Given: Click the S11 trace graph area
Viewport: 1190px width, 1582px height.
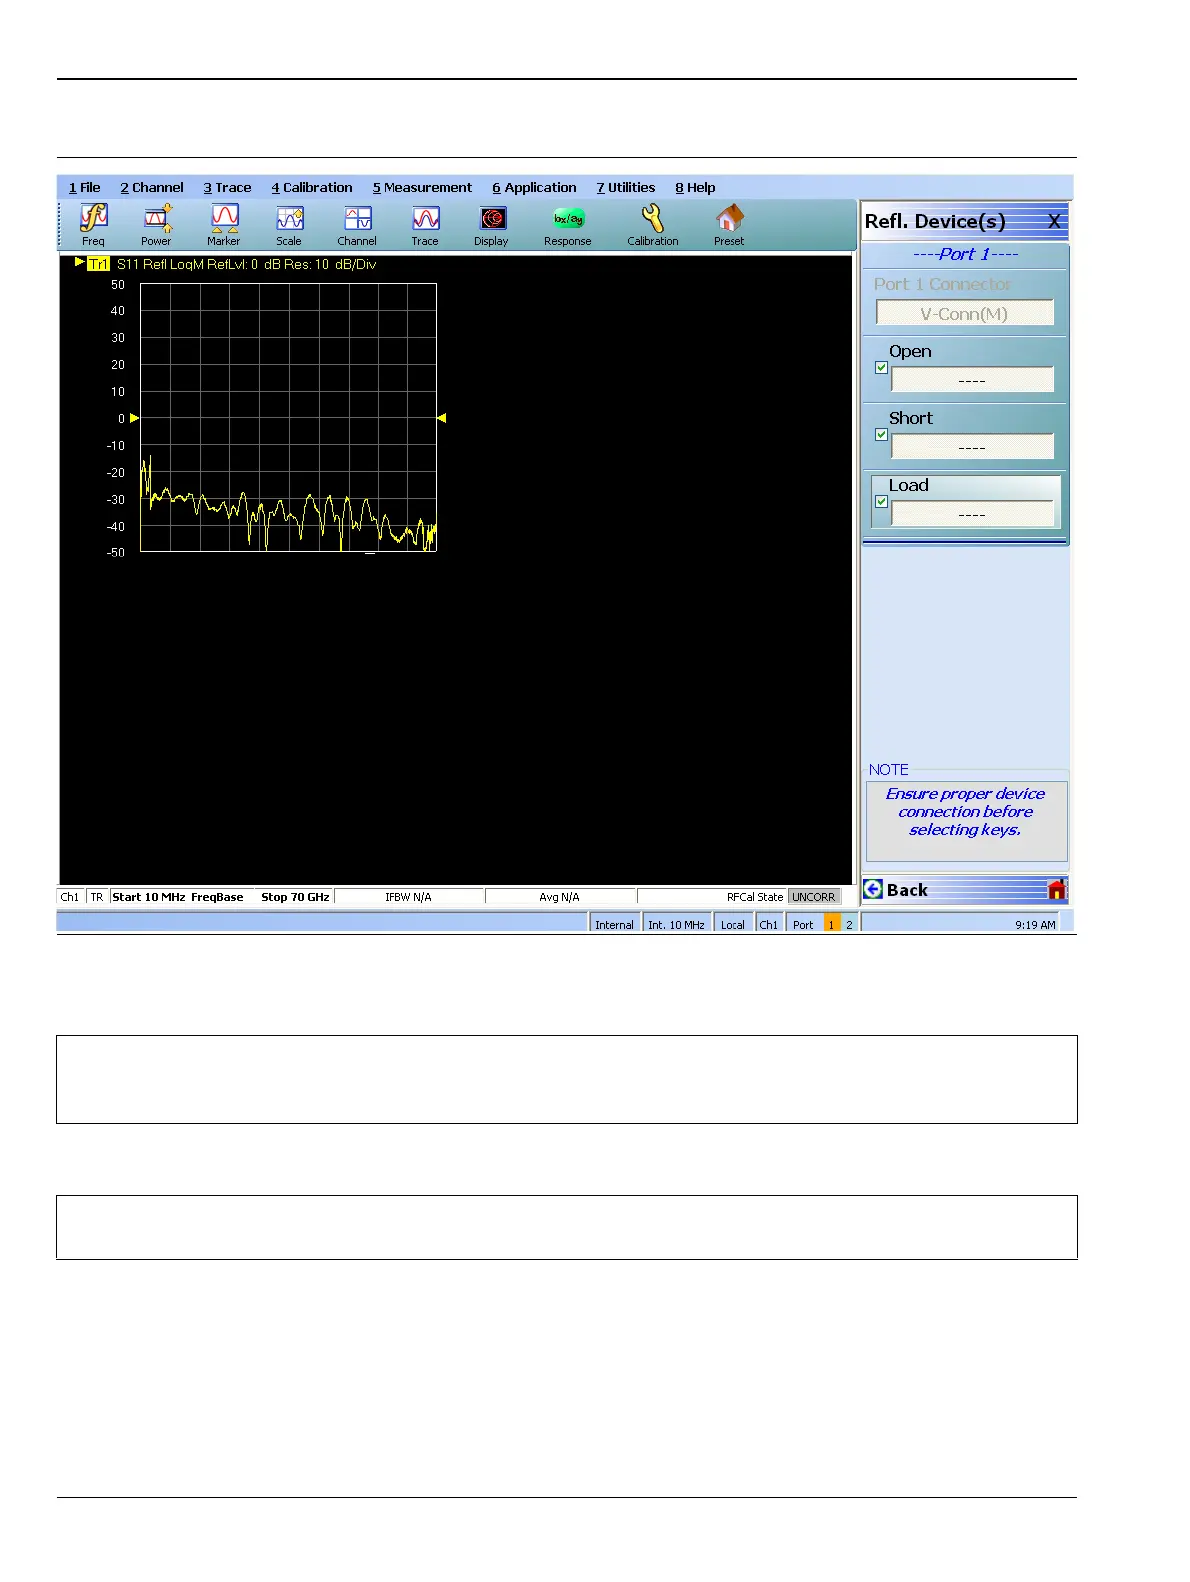Looking at the screenshot, I should pos(288,417).
